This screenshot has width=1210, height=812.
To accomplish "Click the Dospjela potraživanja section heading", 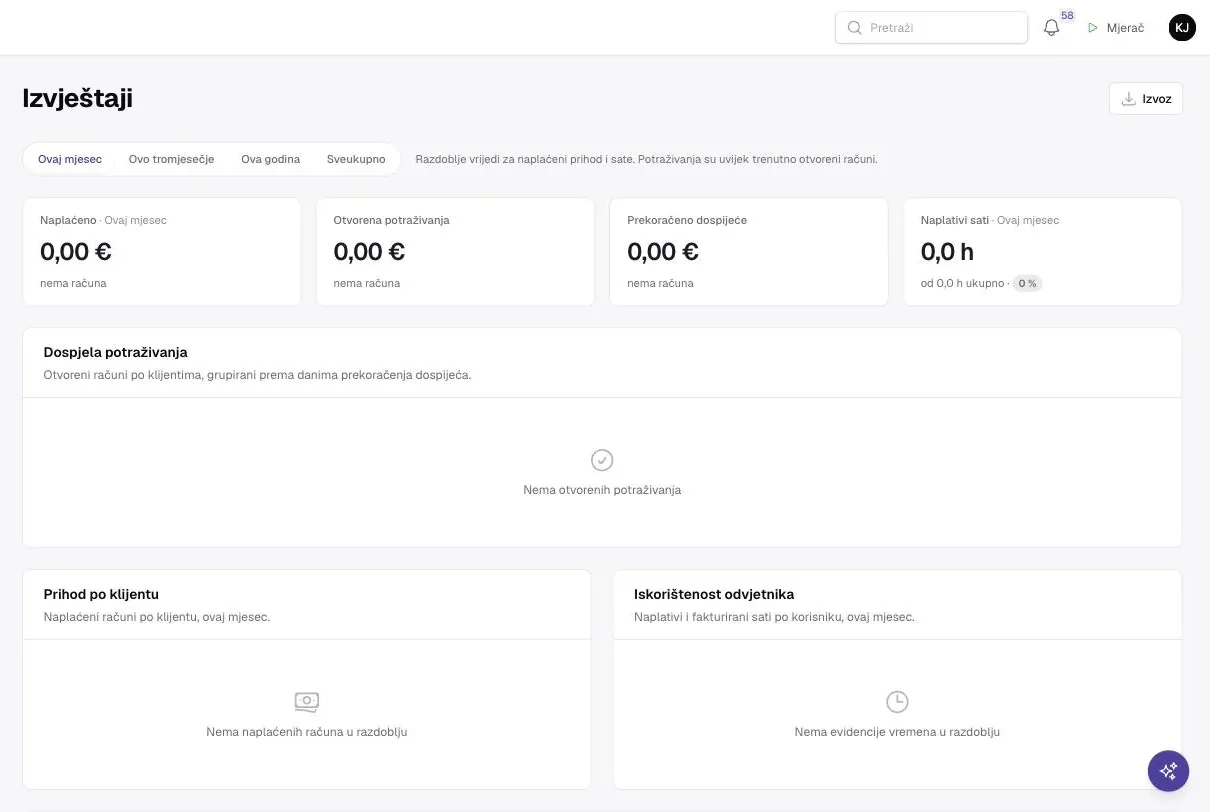I will click(116, 352).
